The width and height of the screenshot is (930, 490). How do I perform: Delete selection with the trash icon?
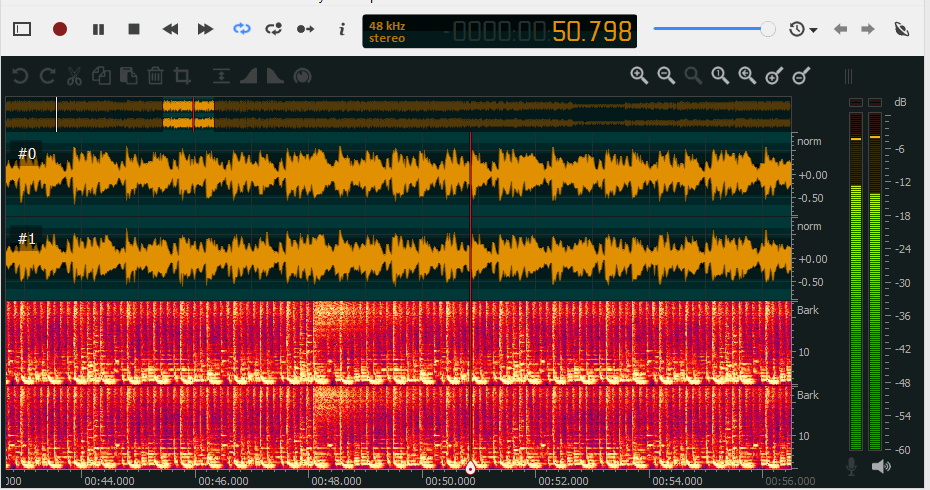coord(155,76)
